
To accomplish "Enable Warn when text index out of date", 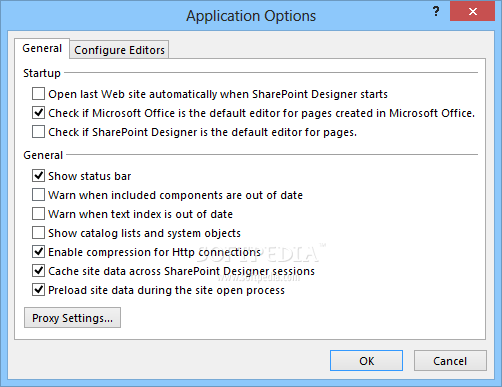I will (38, 214).
